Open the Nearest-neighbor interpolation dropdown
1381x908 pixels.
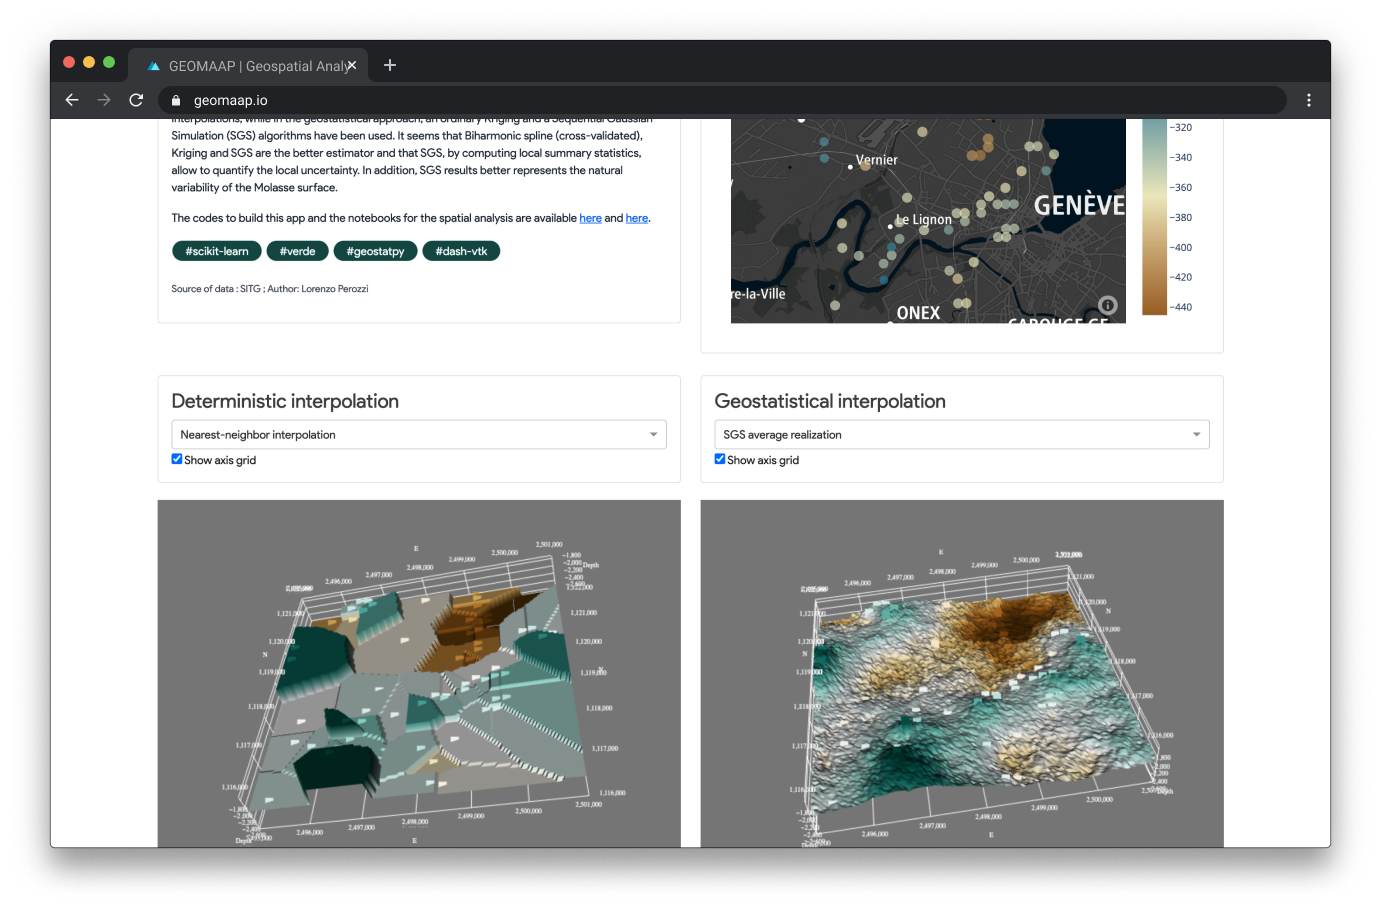[418, 435]
